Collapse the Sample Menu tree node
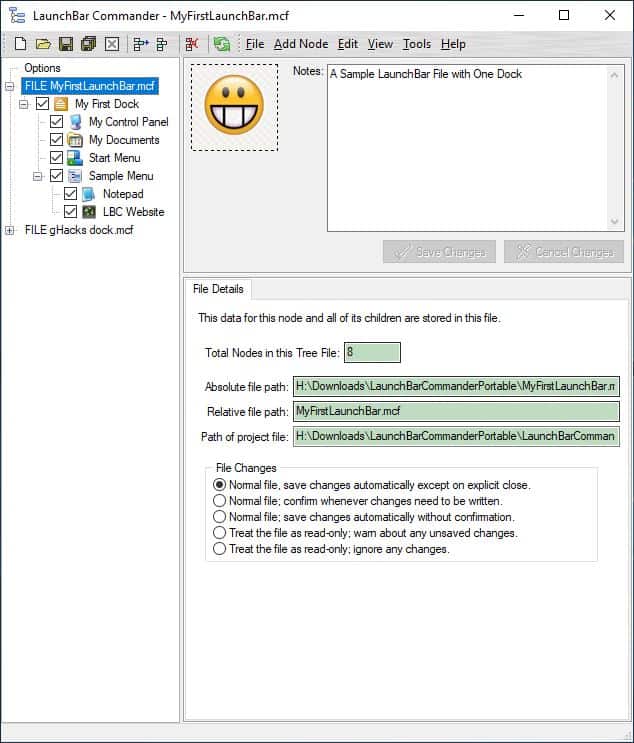634x743 pixels. pos(37,176)
